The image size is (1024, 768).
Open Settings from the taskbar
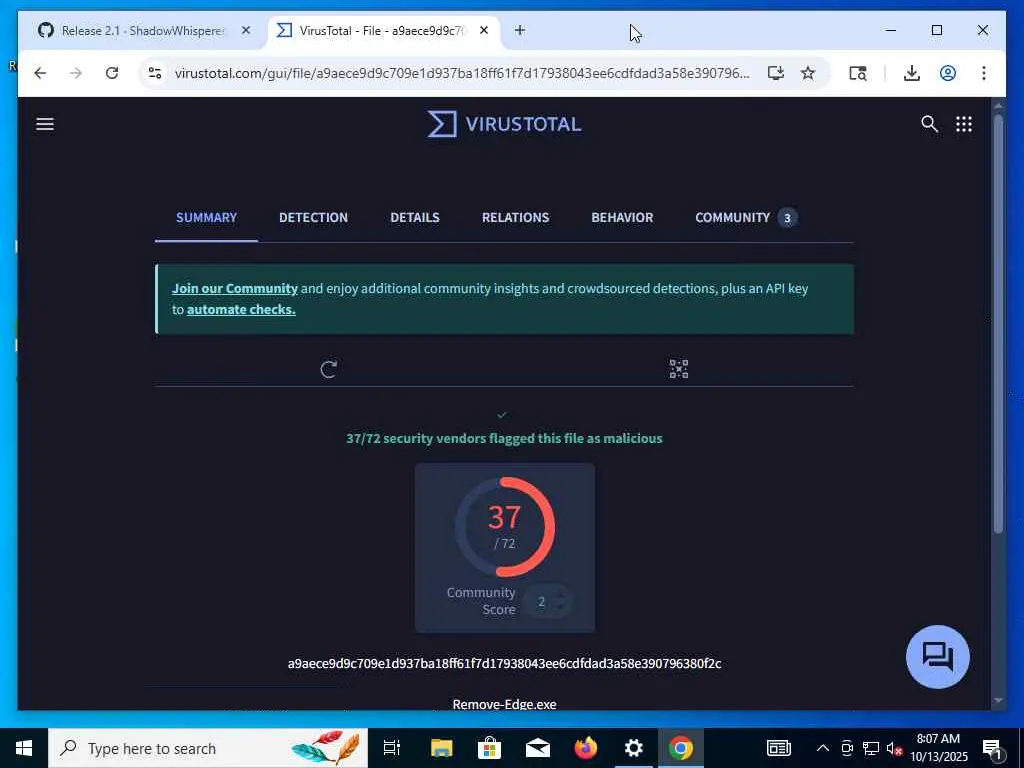(x=633, y=748)
